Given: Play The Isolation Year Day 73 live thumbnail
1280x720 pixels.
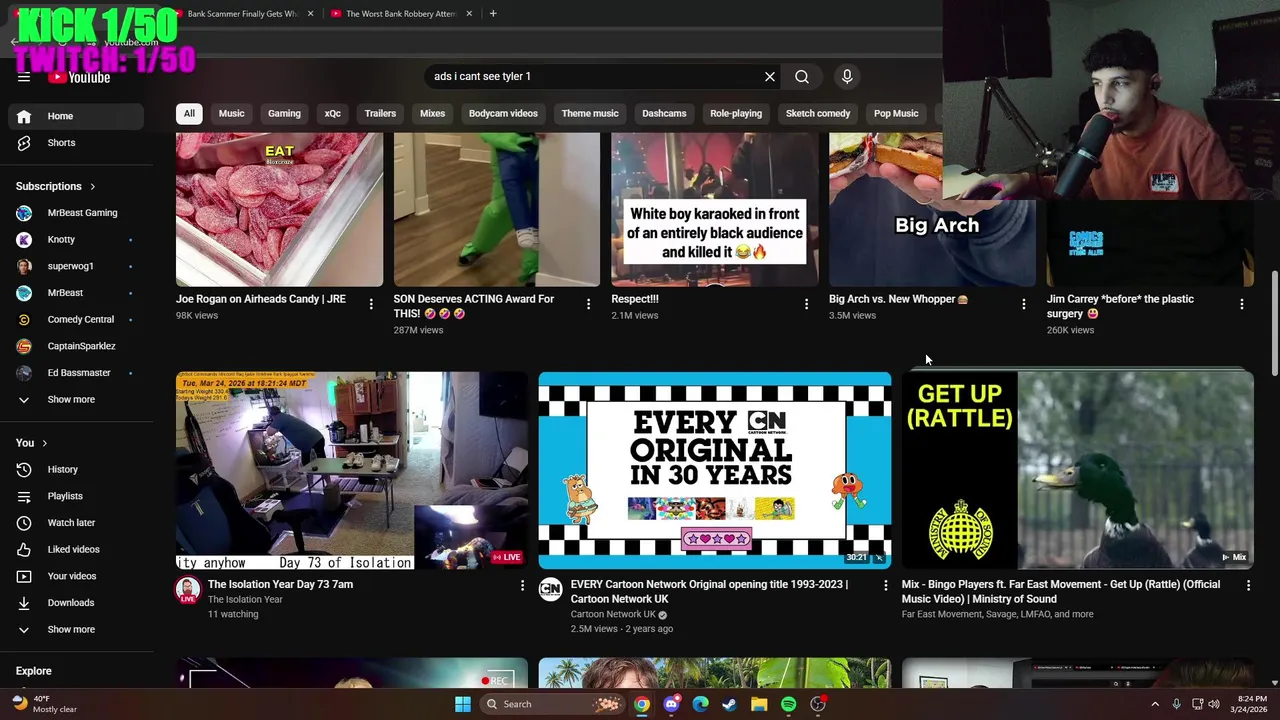Looking at the screenshot, I should click(352, 470).
